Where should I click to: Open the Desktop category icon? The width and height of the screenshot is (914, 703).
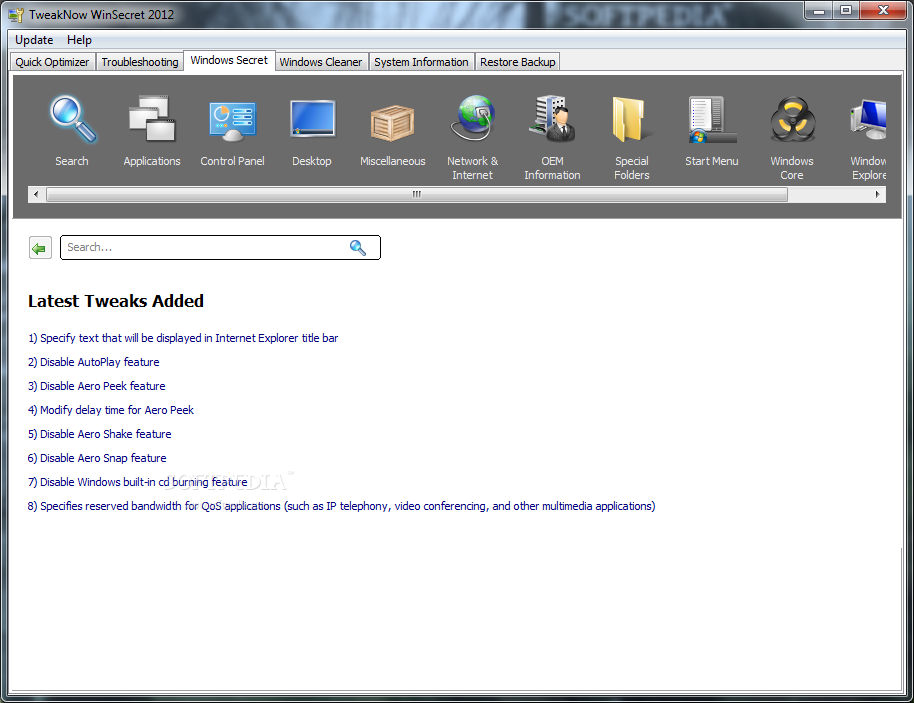pos(312,119)
